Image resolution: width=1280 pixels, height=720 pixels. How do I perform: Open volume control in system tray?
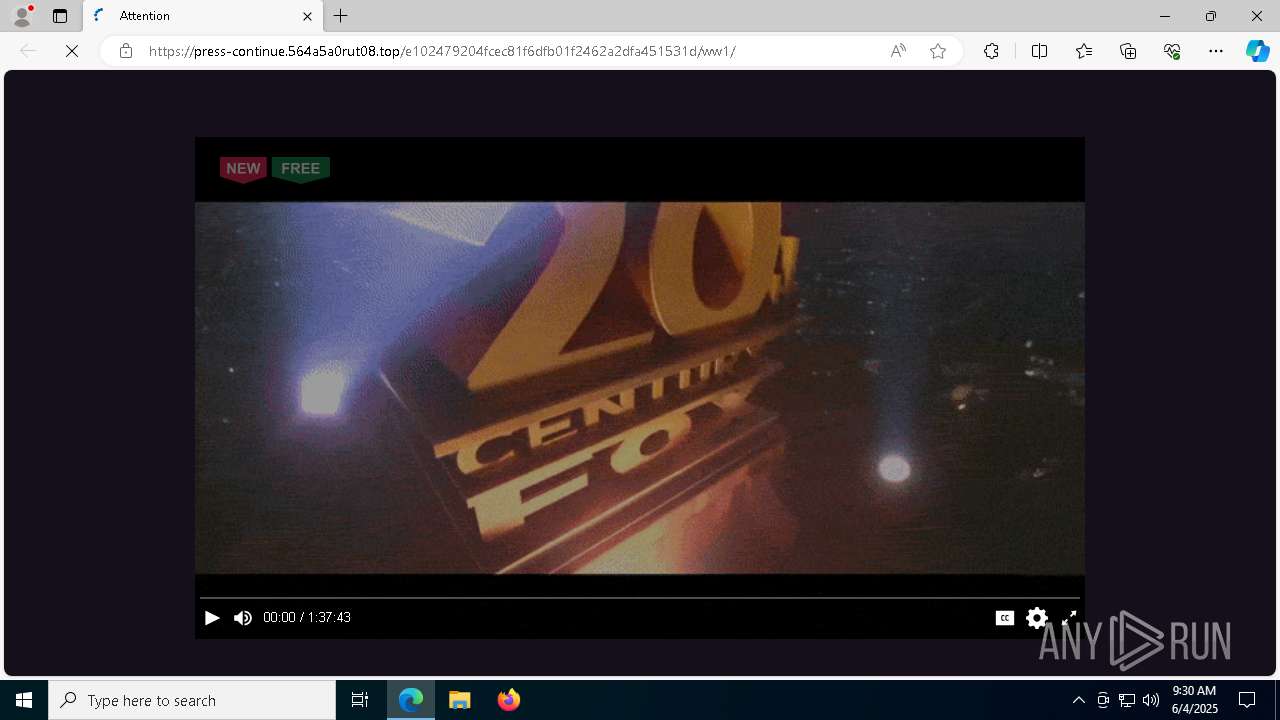(1151, 700)
